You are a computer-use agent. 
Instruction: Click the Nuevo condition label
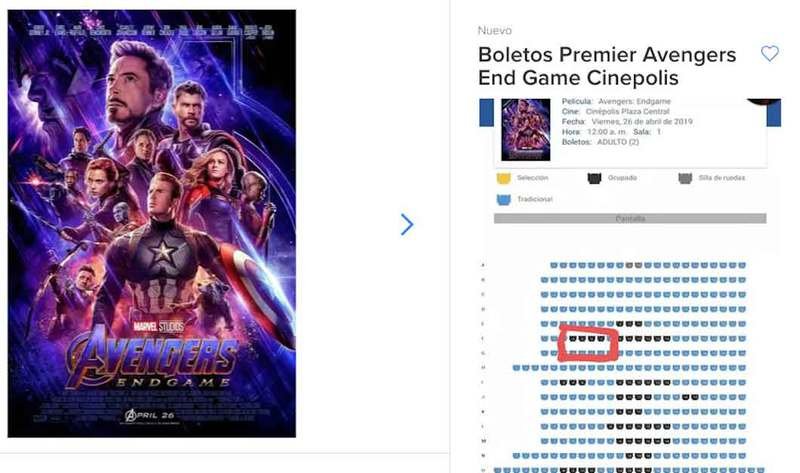pyautogui.click(x=494, y=31)
